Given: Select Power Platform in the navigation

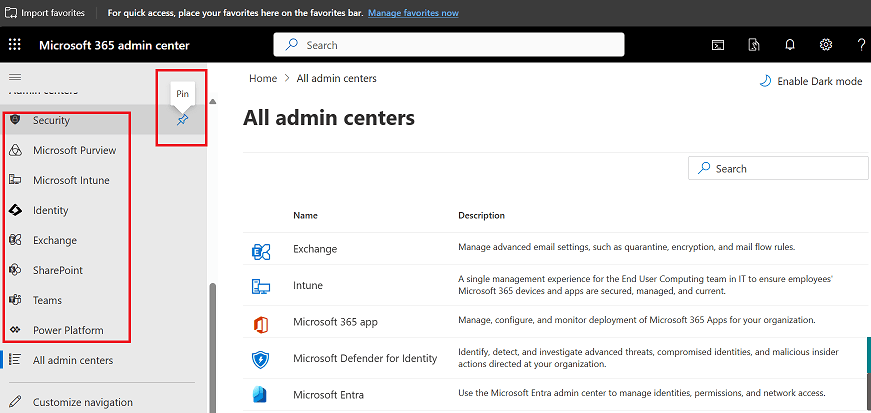Looking at the screenshot, I should pyautogui.click(x=68, y=330).
